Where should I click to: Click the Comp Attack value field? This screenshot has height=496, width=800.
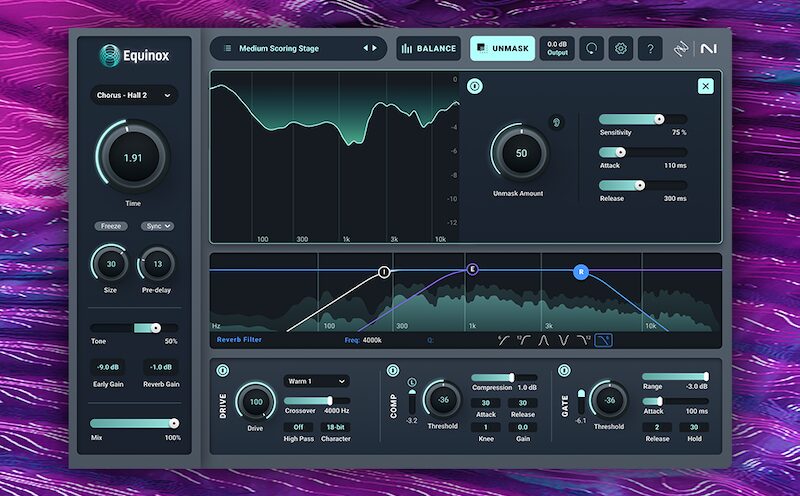point(486,403)
